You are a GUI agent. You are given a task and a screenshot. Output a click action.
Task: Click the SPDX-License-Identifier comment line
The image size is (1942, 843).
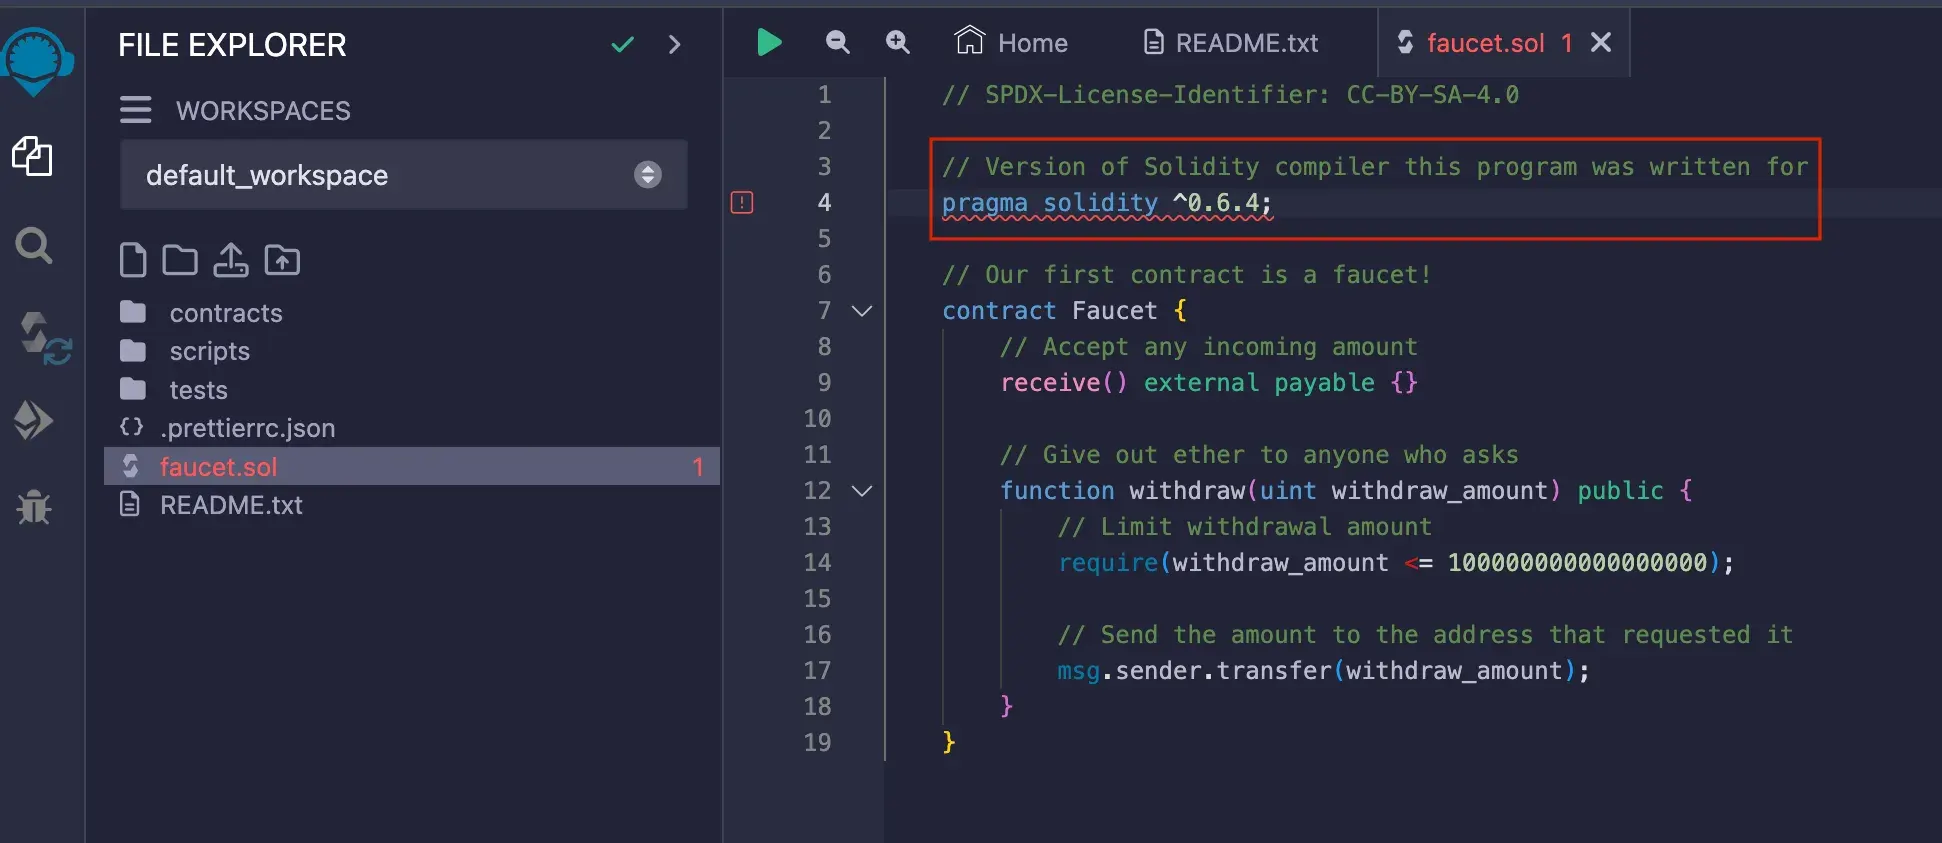click(x=1230, y=95)
